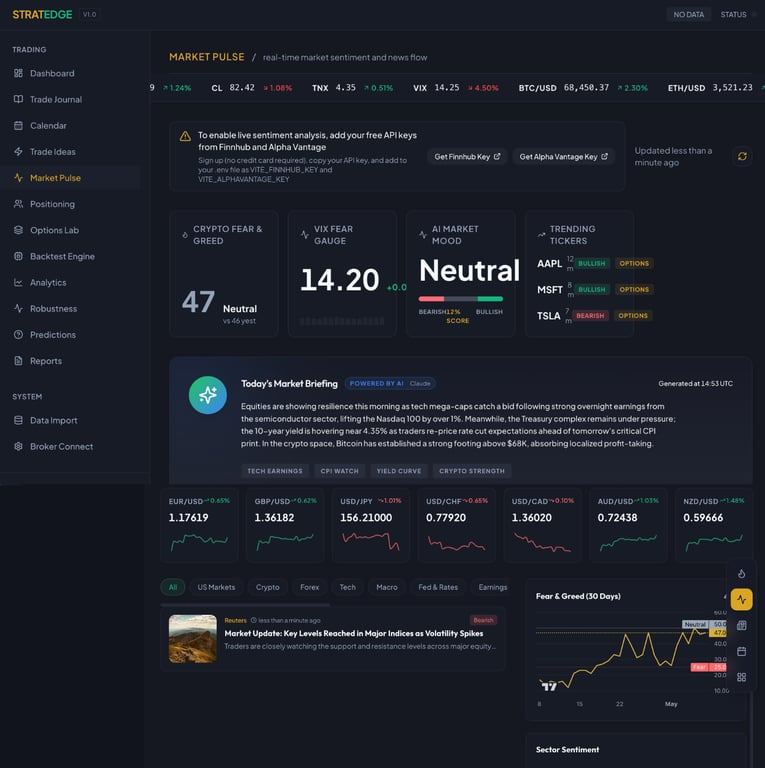The image size is (765, 768).
Task: Click the grid icon in floating toolbar
Action: pyautogui.click(x=741, y=677)
